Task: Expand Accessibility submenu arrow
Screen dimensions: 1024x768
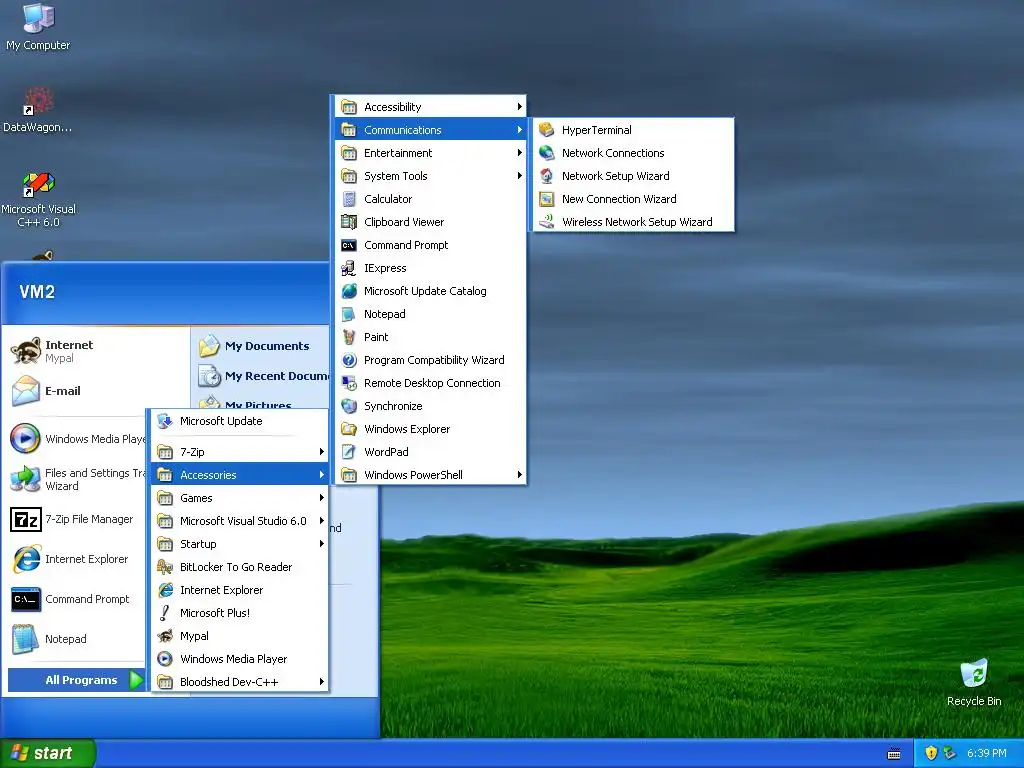Action: (519, 106)
